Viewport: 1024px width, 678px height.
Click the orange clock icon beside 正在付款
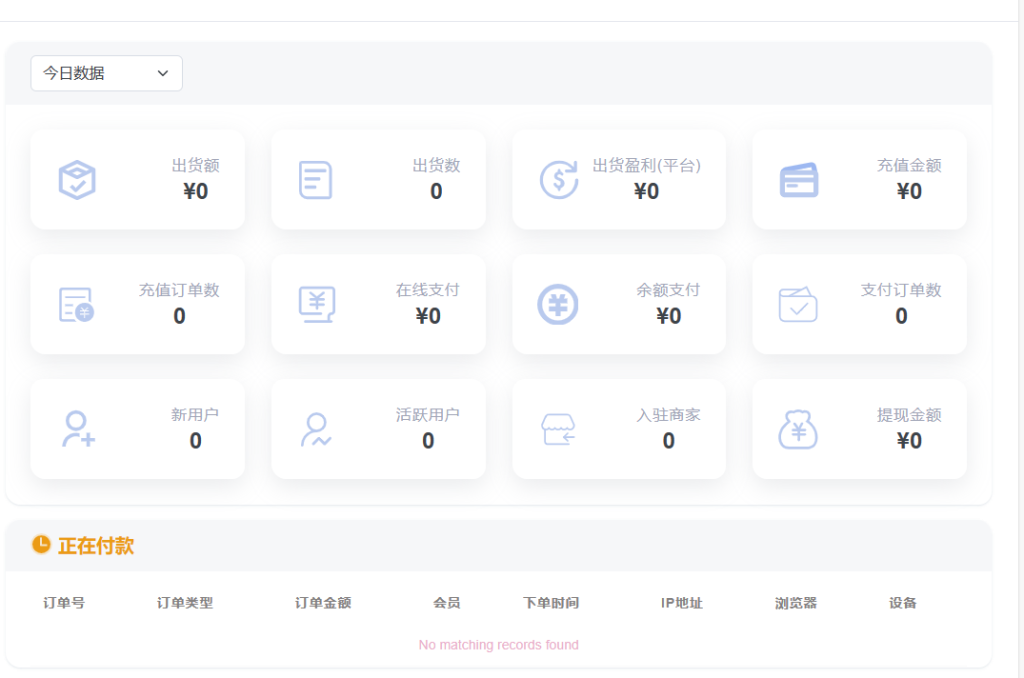click(x=41, y=546)
